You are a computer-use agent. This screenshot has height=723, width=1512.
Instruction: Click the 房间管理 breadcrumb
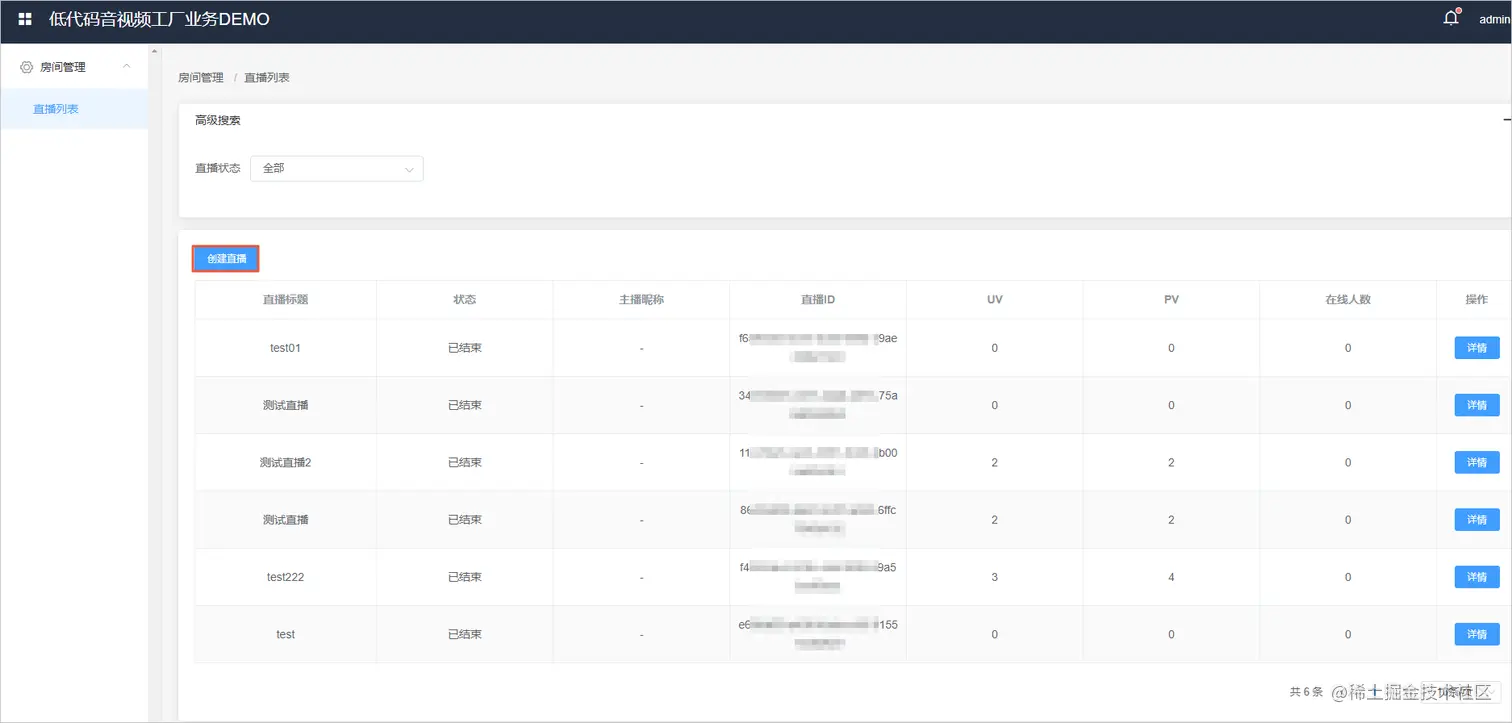pos(201,77)
